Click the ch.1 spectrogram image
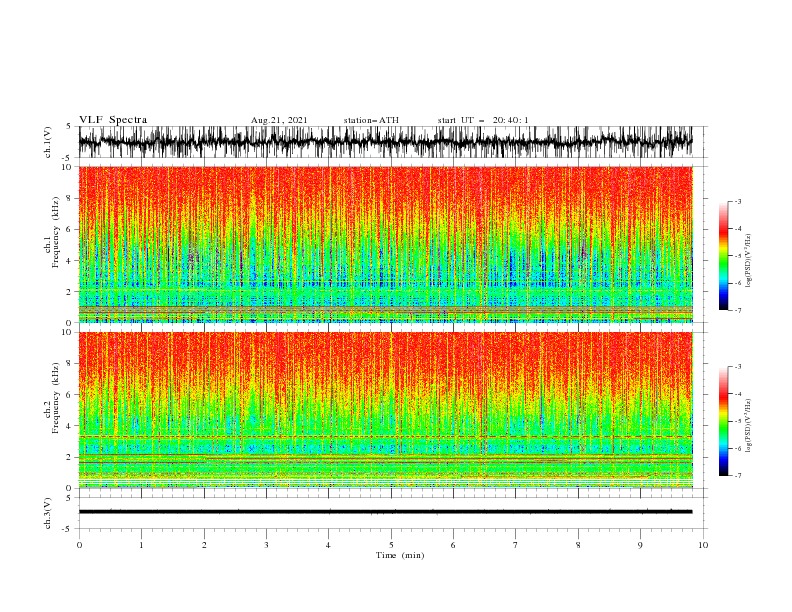This screenshot has height=612, width=792. click(x=385, y=244)
